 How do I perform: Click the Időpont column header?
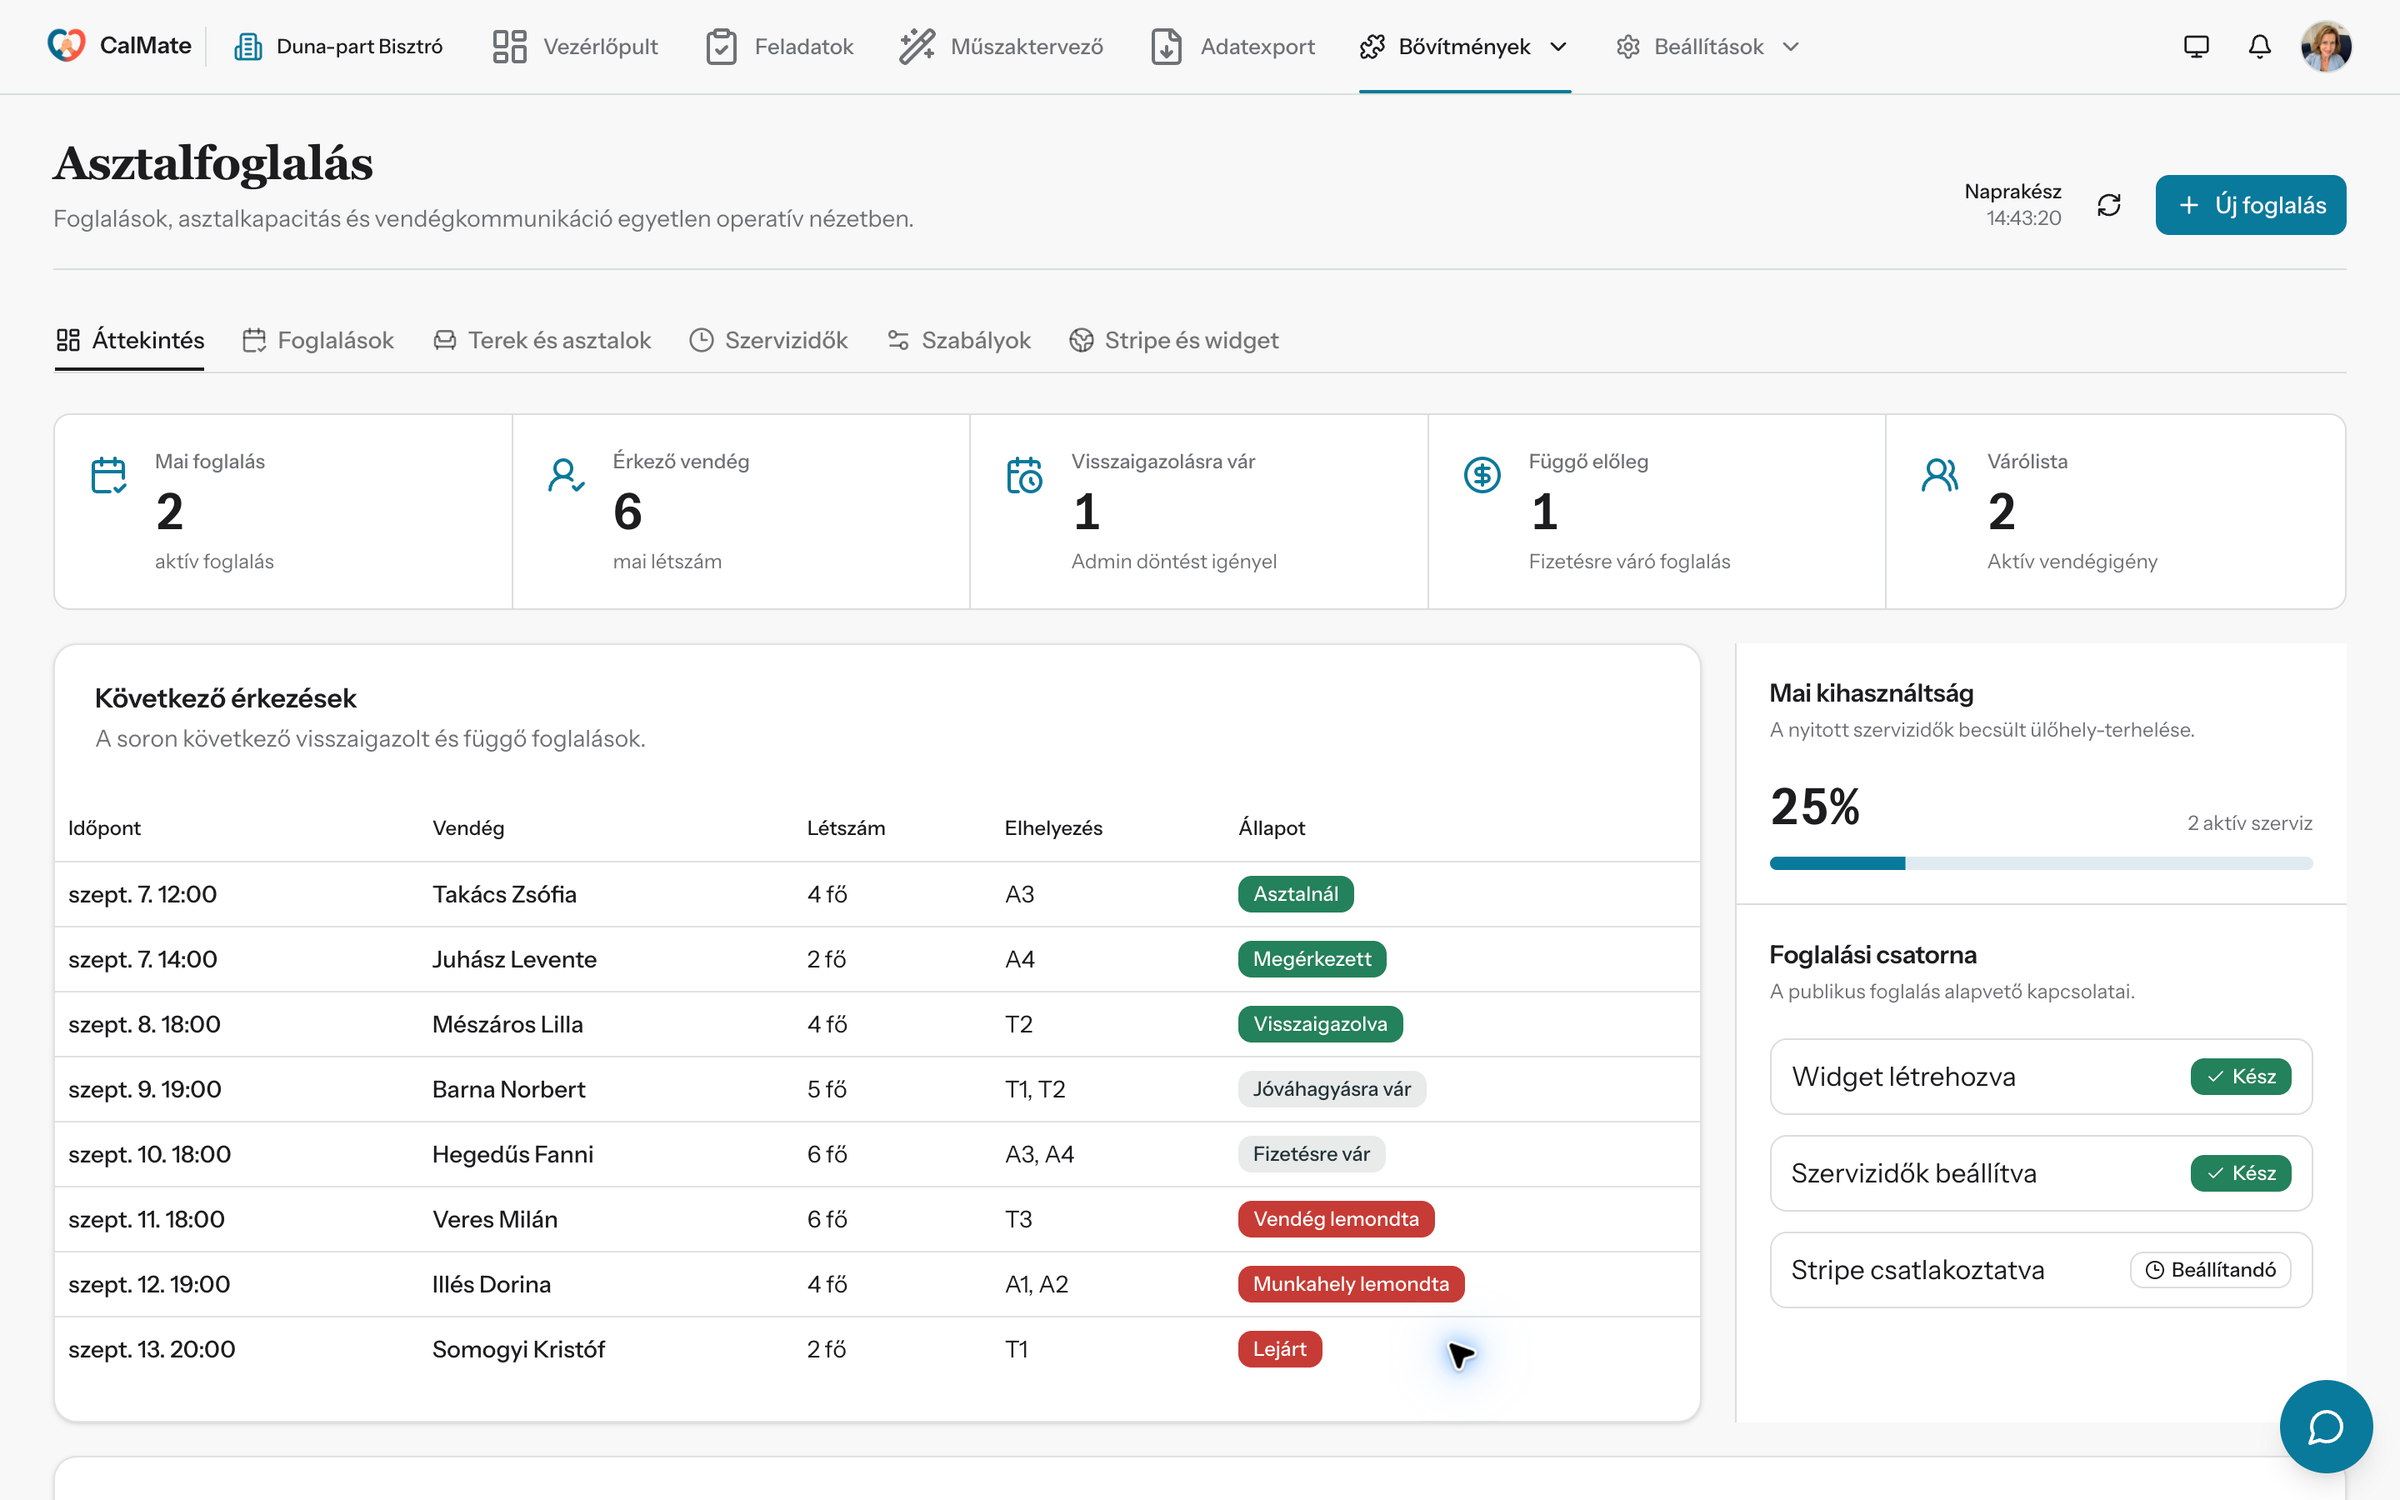point(104,828)
